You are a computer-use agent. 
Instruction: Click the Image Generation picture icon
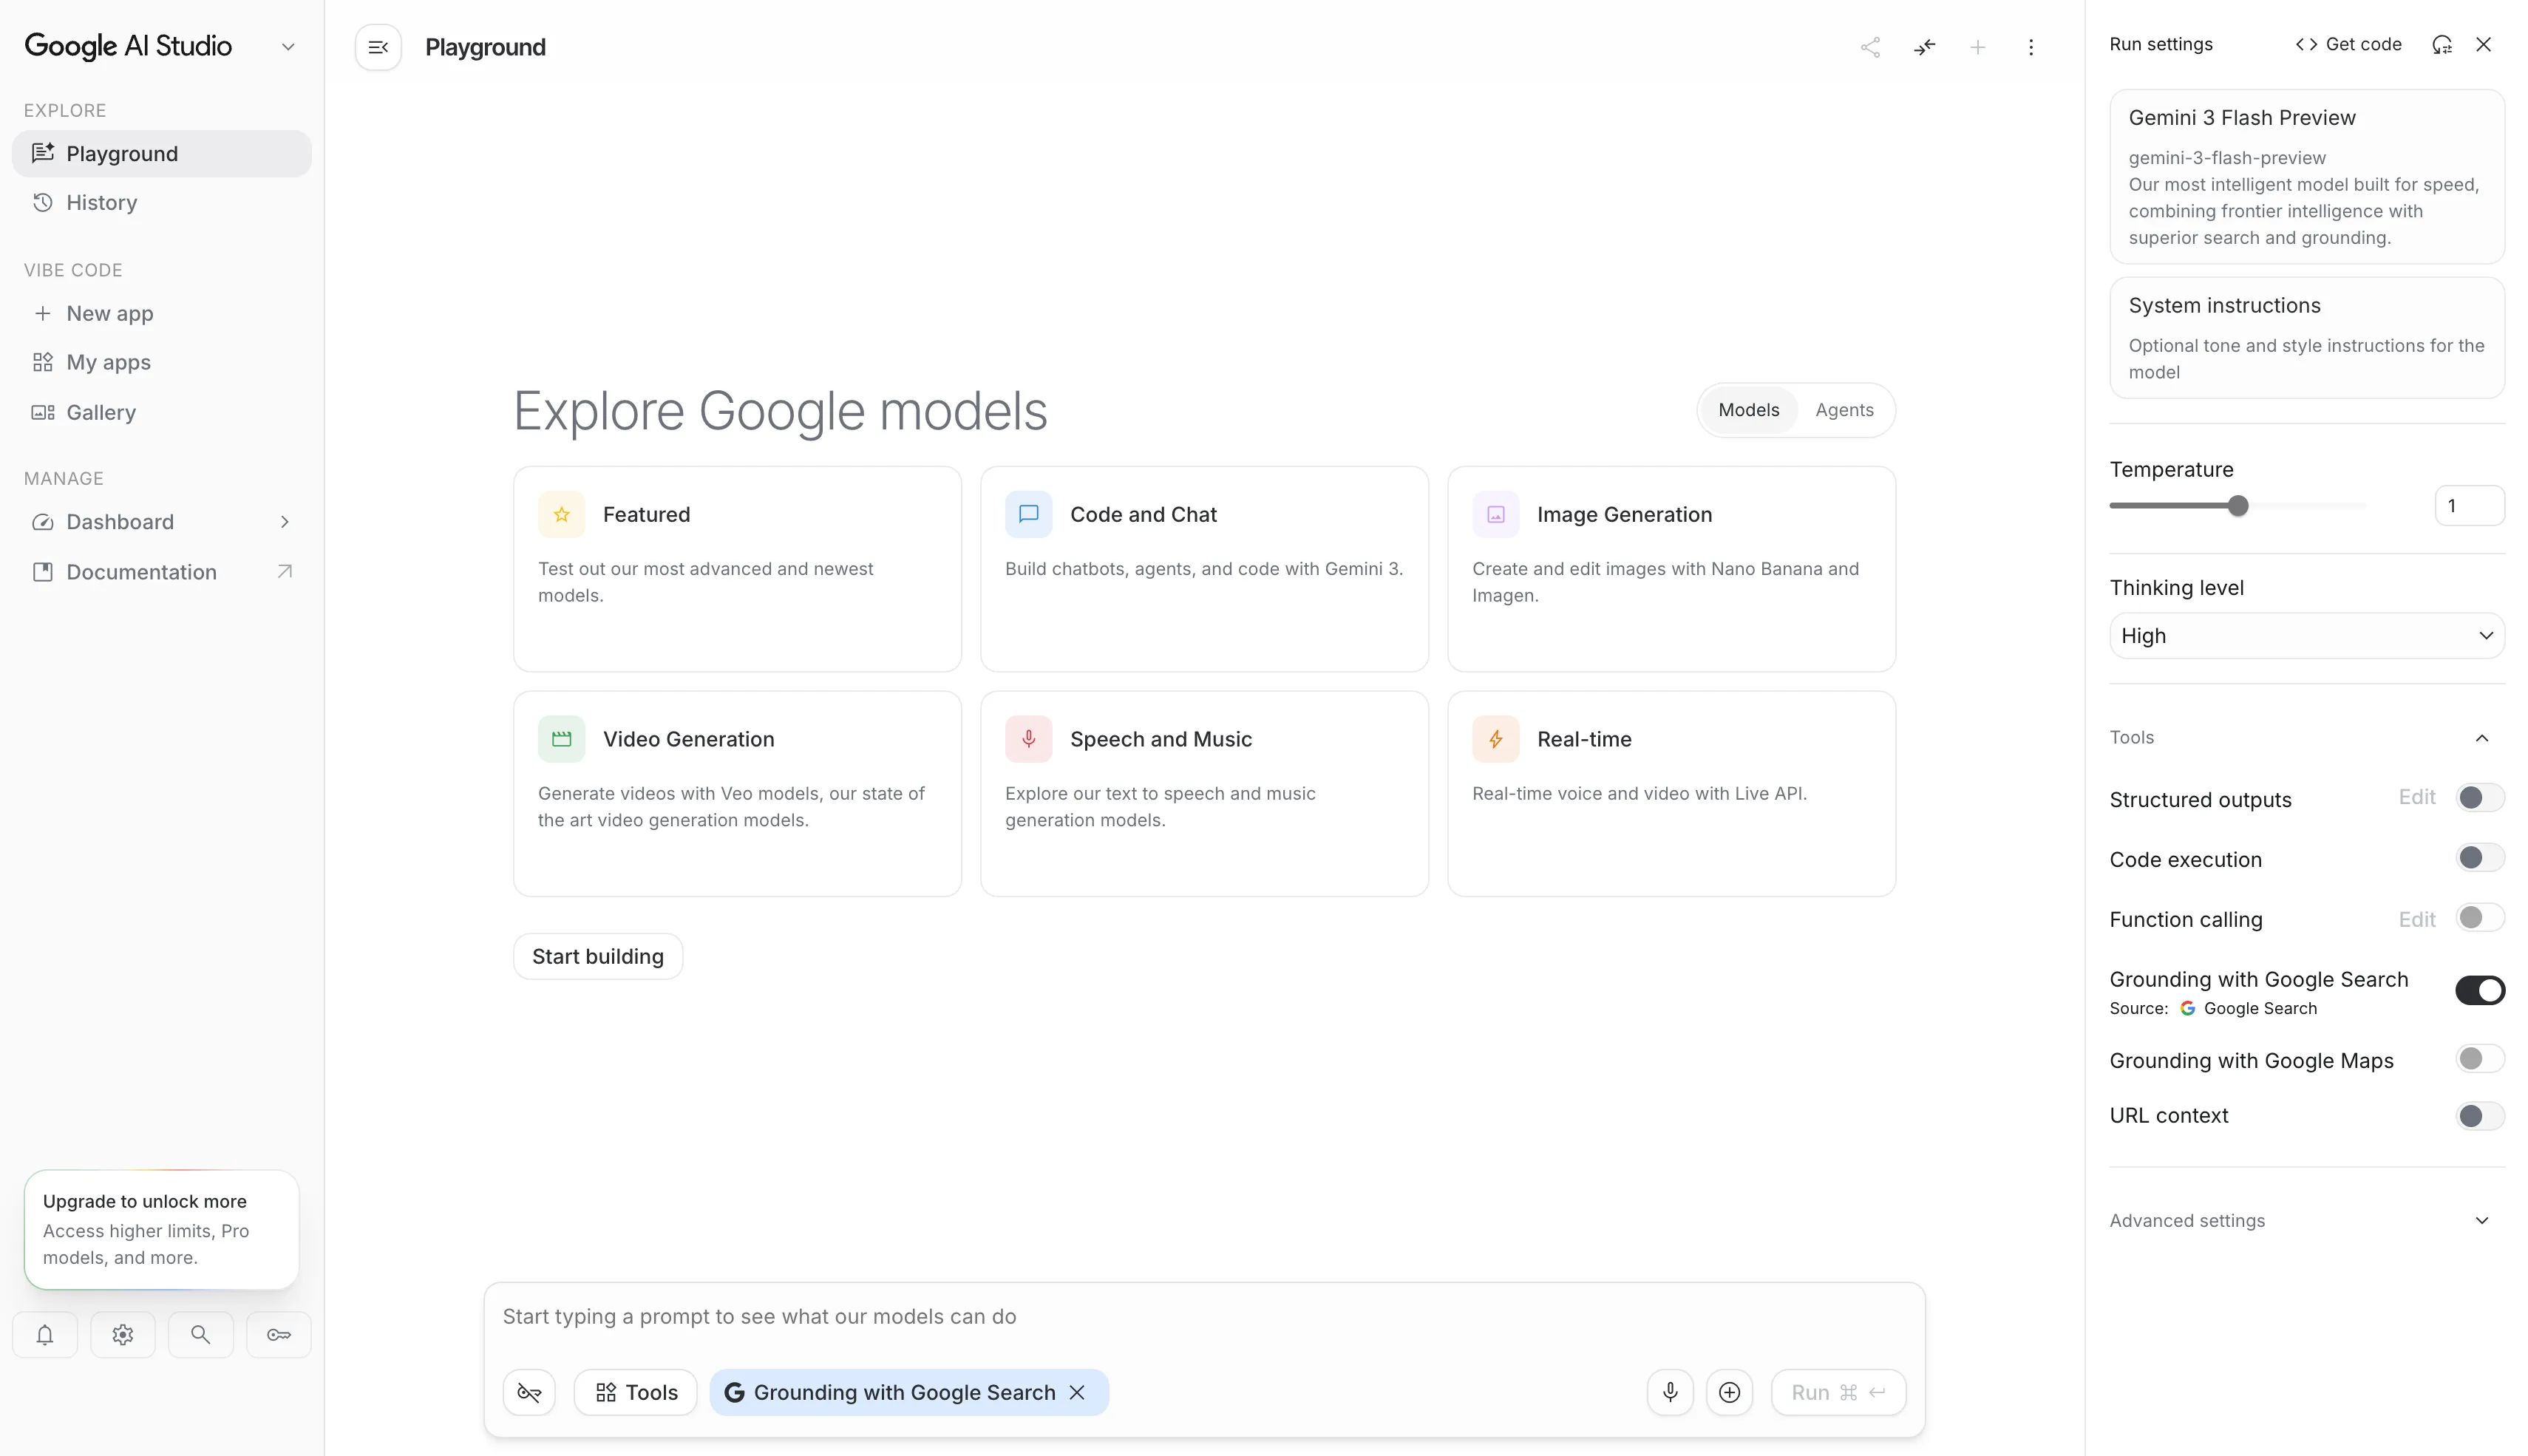(x=1496, y=514)
